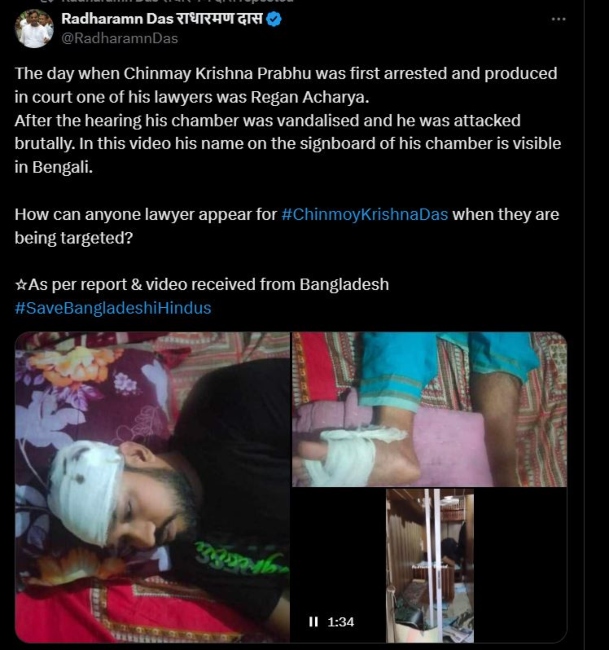609x650 pixels.
Task: Open the @RadharamnDas handle link
Action: pyautogui.click(x=120, y=39)
